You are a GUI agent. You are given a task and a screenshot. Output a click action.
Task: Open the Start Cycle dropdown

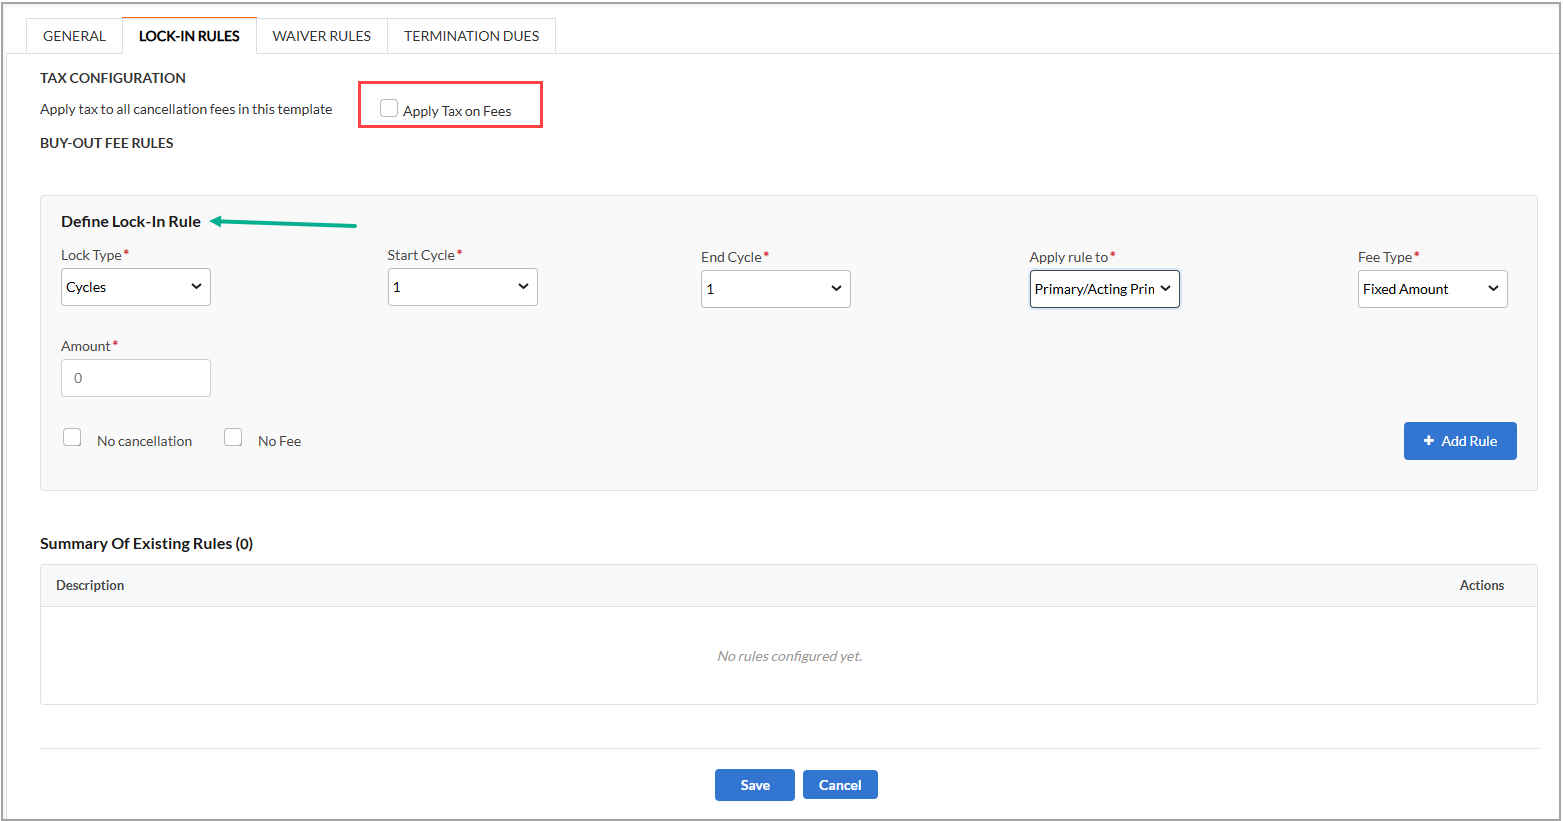(462, 287)
